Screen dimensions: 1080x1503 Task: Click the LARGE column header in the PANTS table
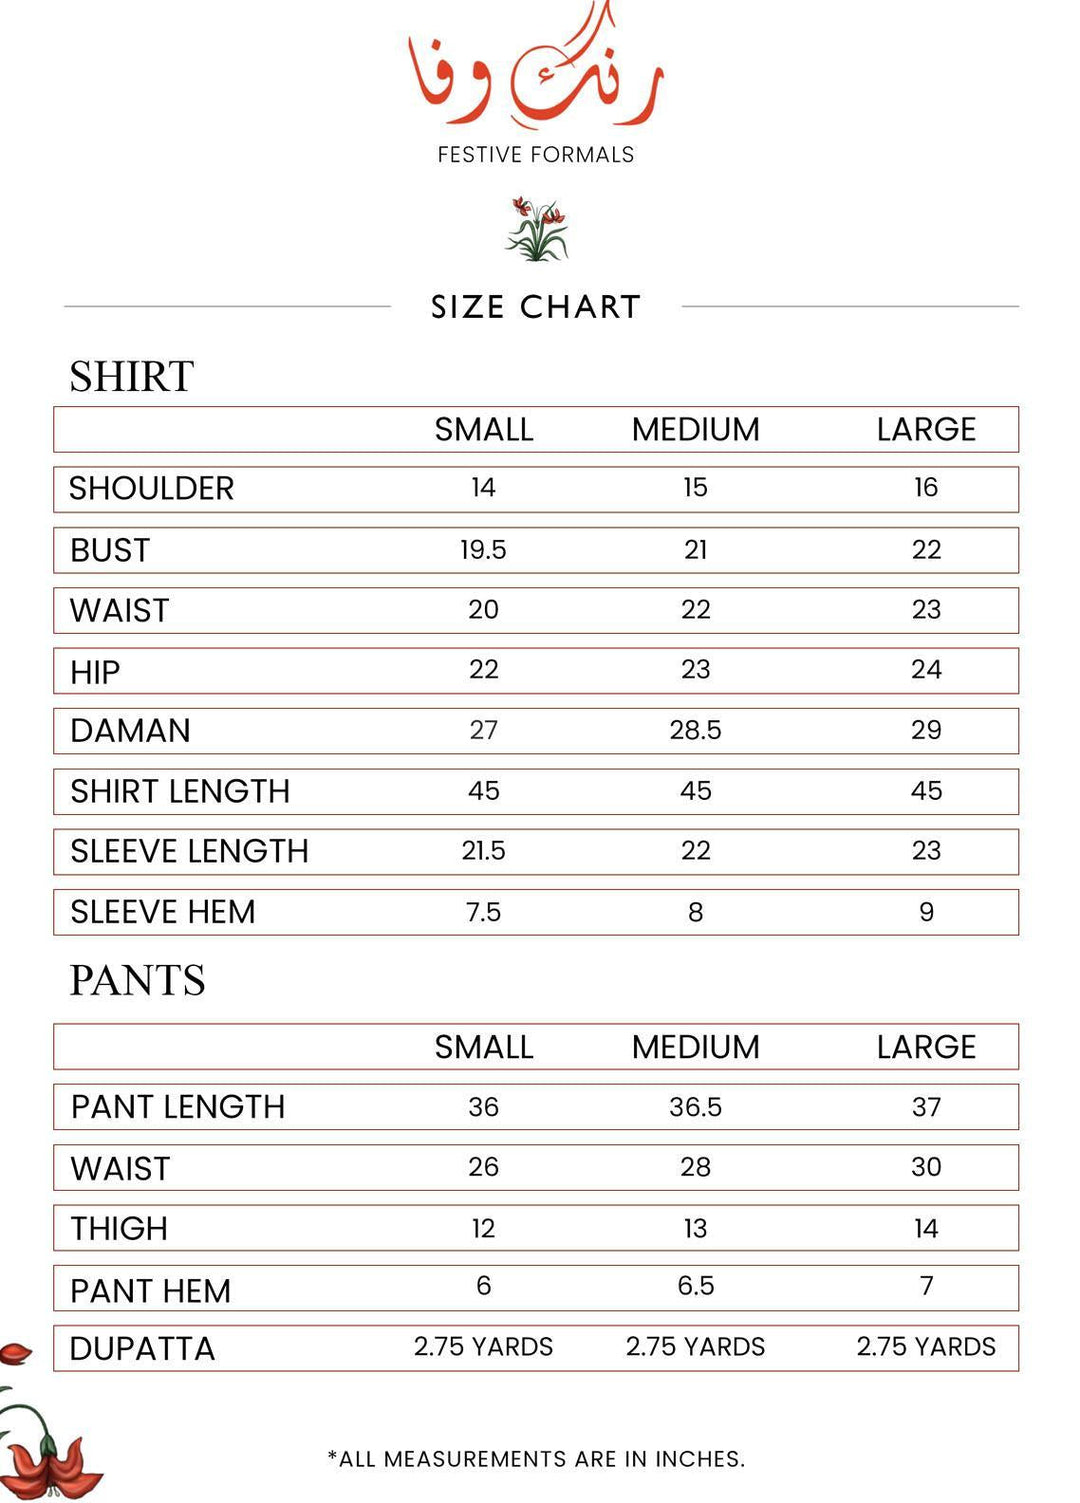[x=926, y=1047]
